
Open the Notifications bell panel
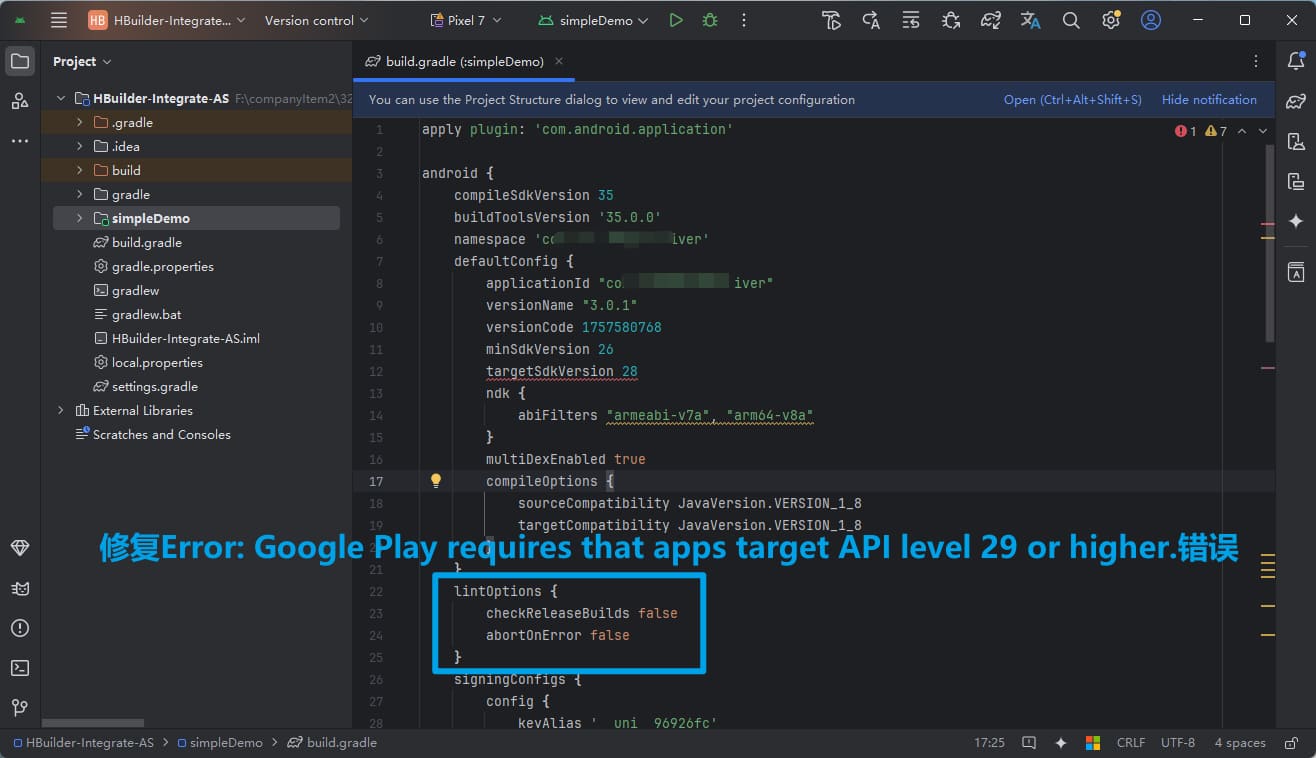(1296, 61)
